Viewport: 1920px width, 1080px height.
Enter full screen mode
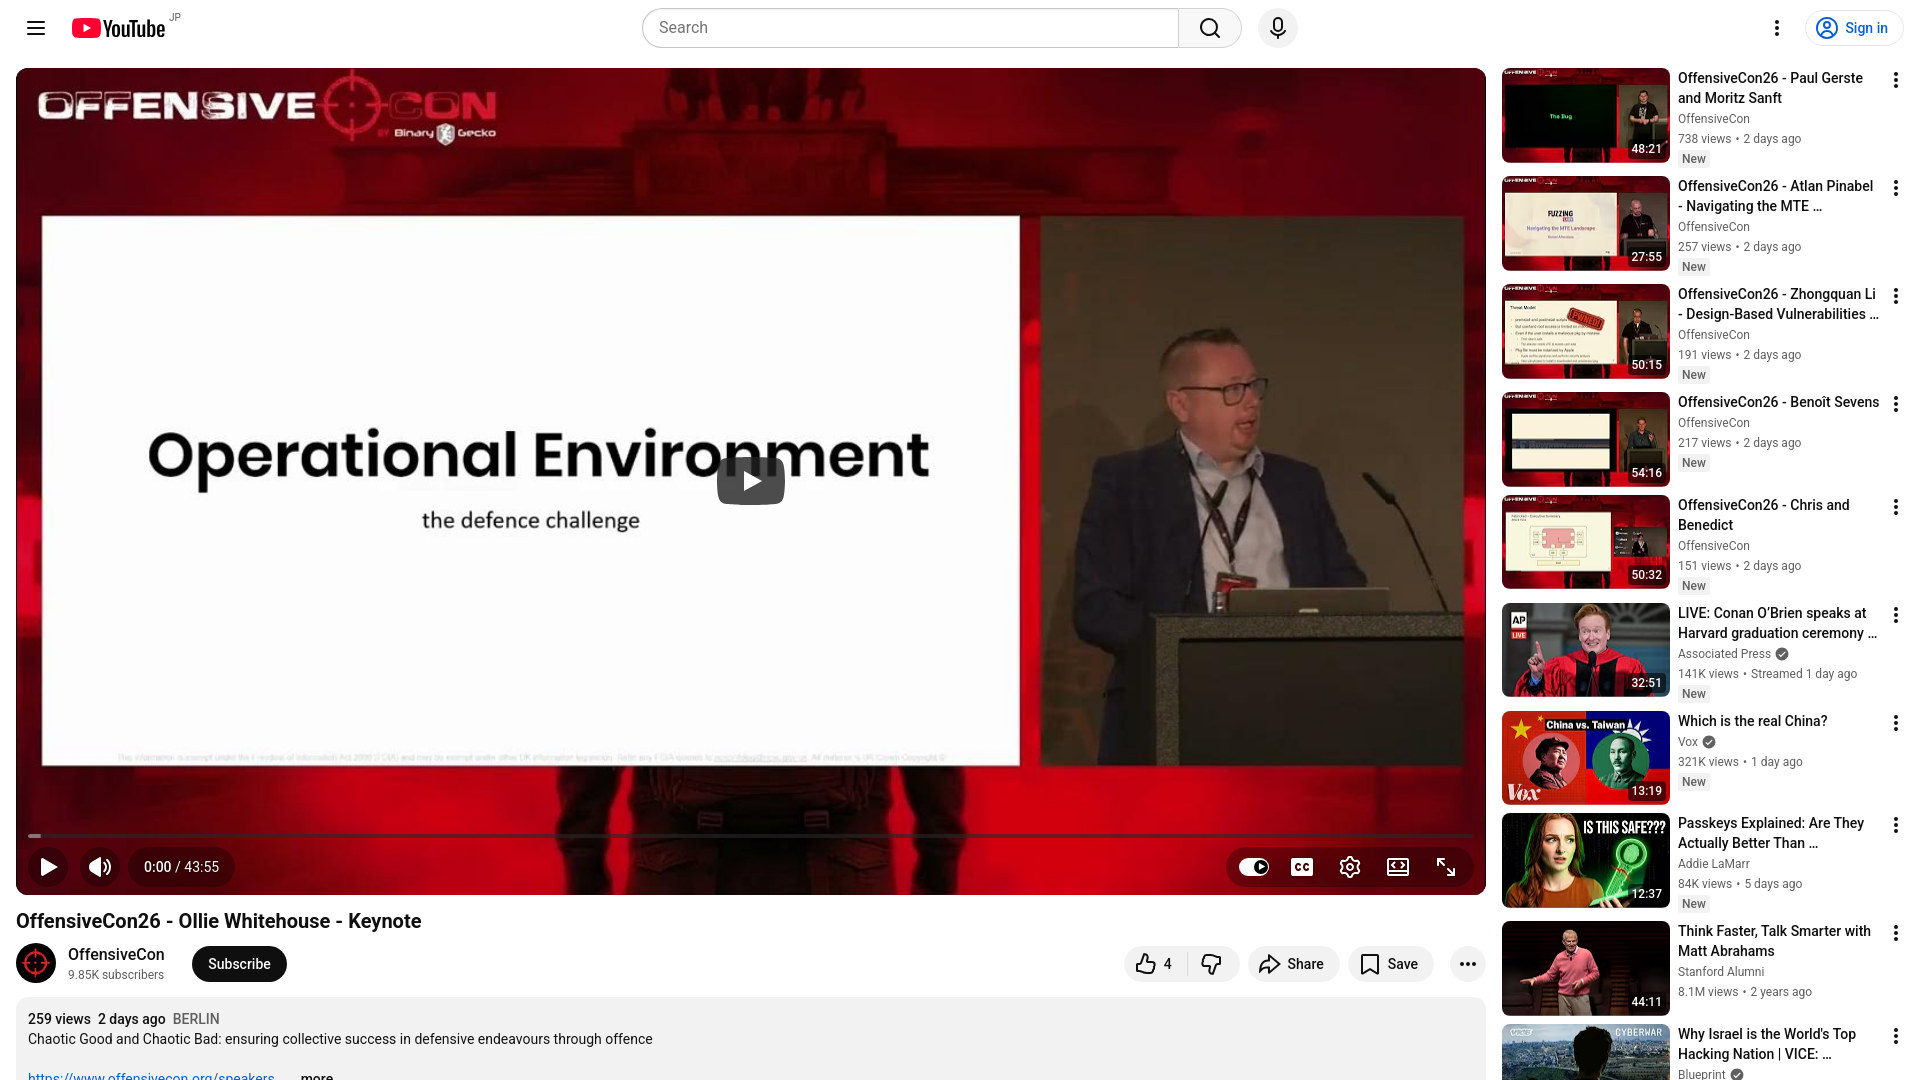pyautogui.click(x=1446, y=867)
